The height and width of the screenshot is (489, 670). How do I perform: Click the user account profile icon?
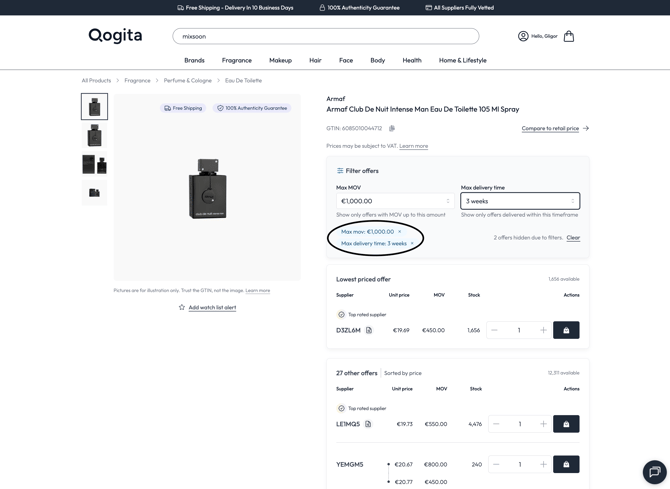[523, 36]
